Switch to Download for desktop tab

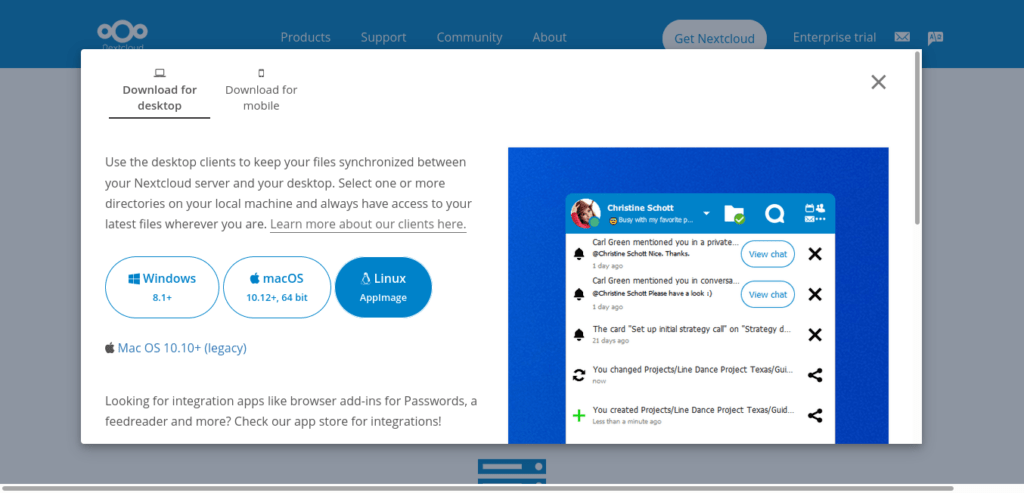[159, 91]
